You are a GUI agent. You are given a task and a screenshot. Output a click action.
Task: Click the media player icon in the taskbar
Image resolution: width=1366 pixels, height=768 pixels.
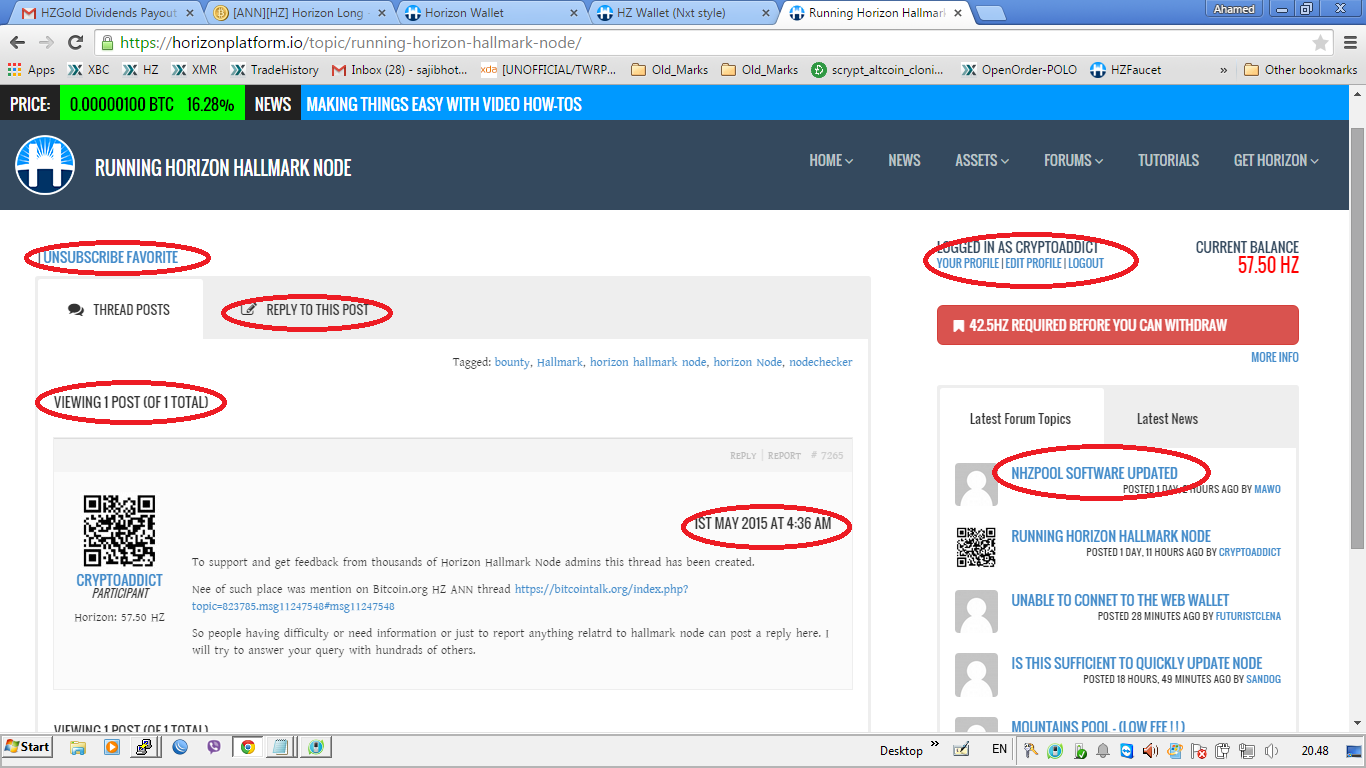[x=112, y=747]
